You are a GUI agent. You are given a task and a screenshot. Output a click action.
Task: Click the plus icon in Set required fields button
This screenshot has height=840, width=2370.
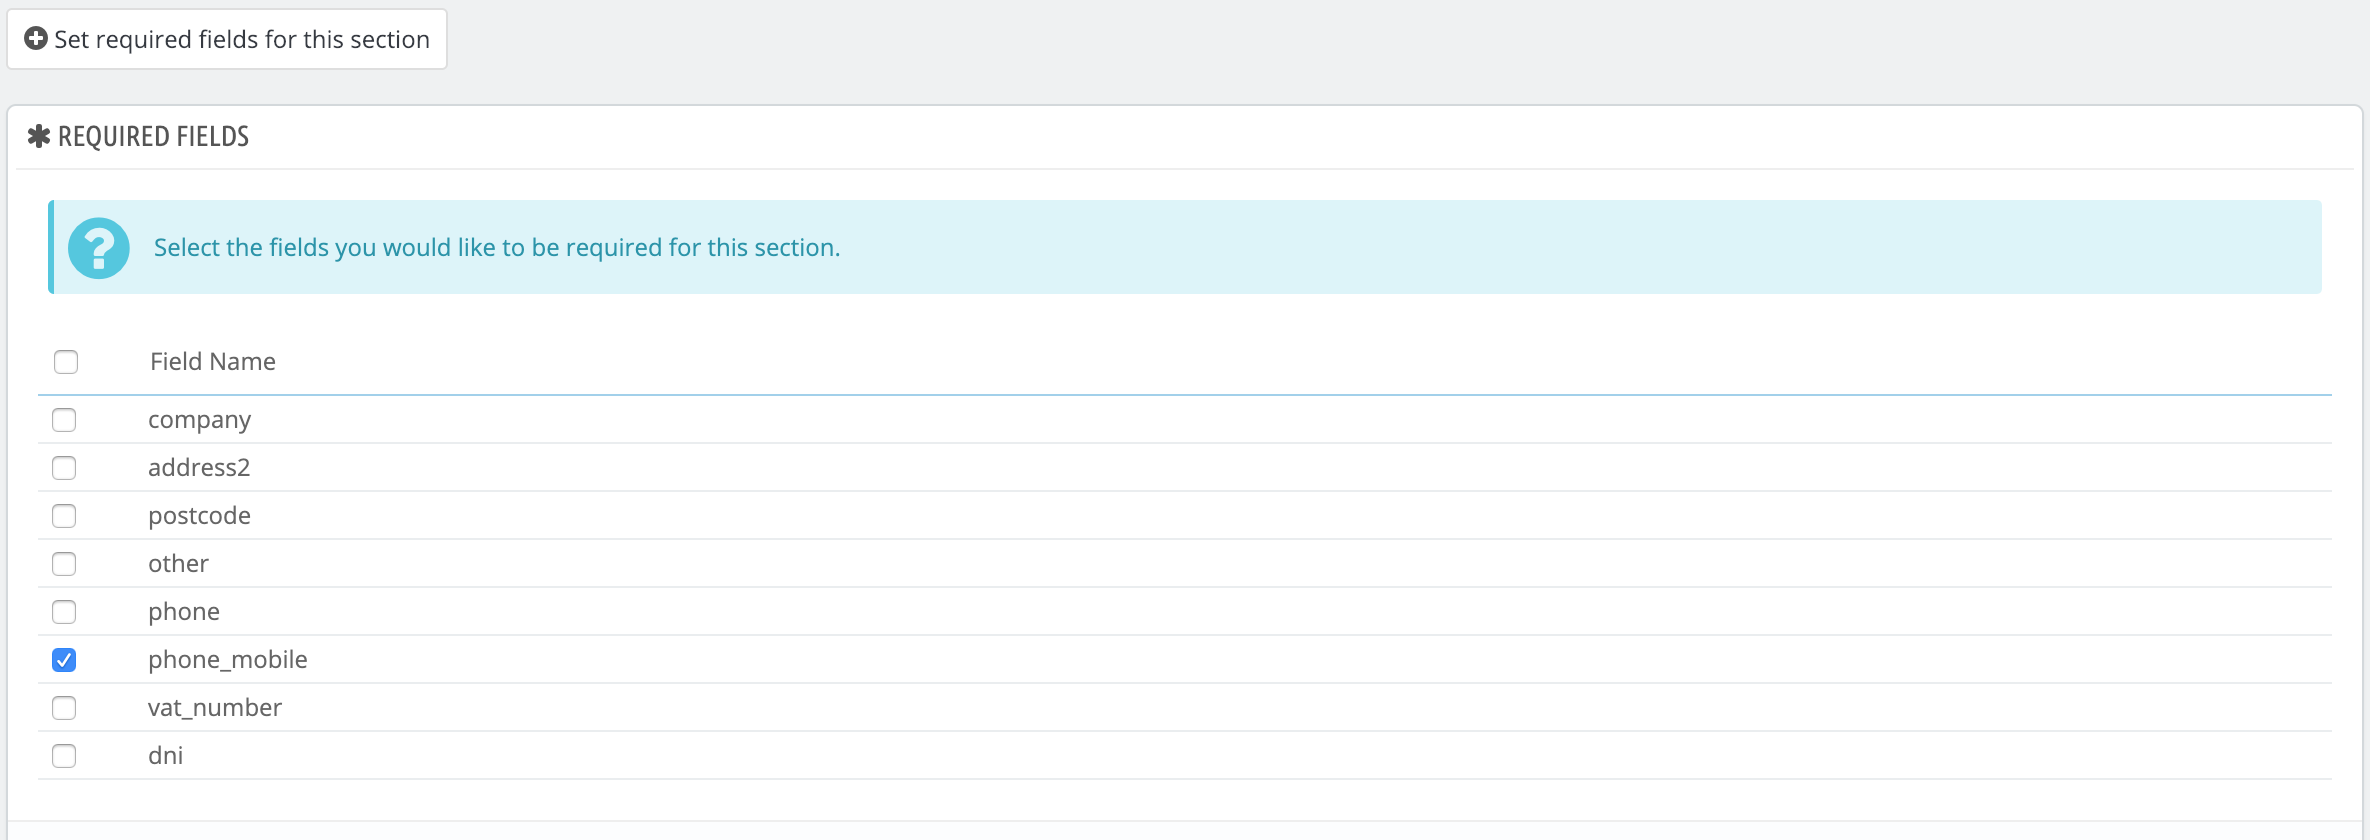click(x=36, y=38)
